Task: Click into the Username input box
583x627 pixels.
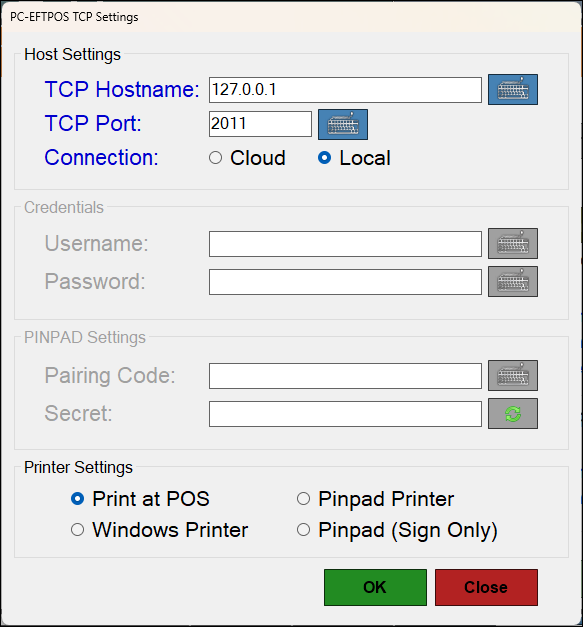Action: (345, 244)
